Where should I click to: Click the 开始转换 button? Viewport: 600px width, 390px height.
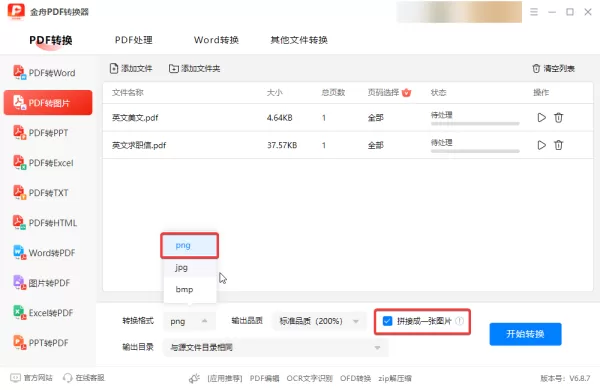[x=525, y=334]
